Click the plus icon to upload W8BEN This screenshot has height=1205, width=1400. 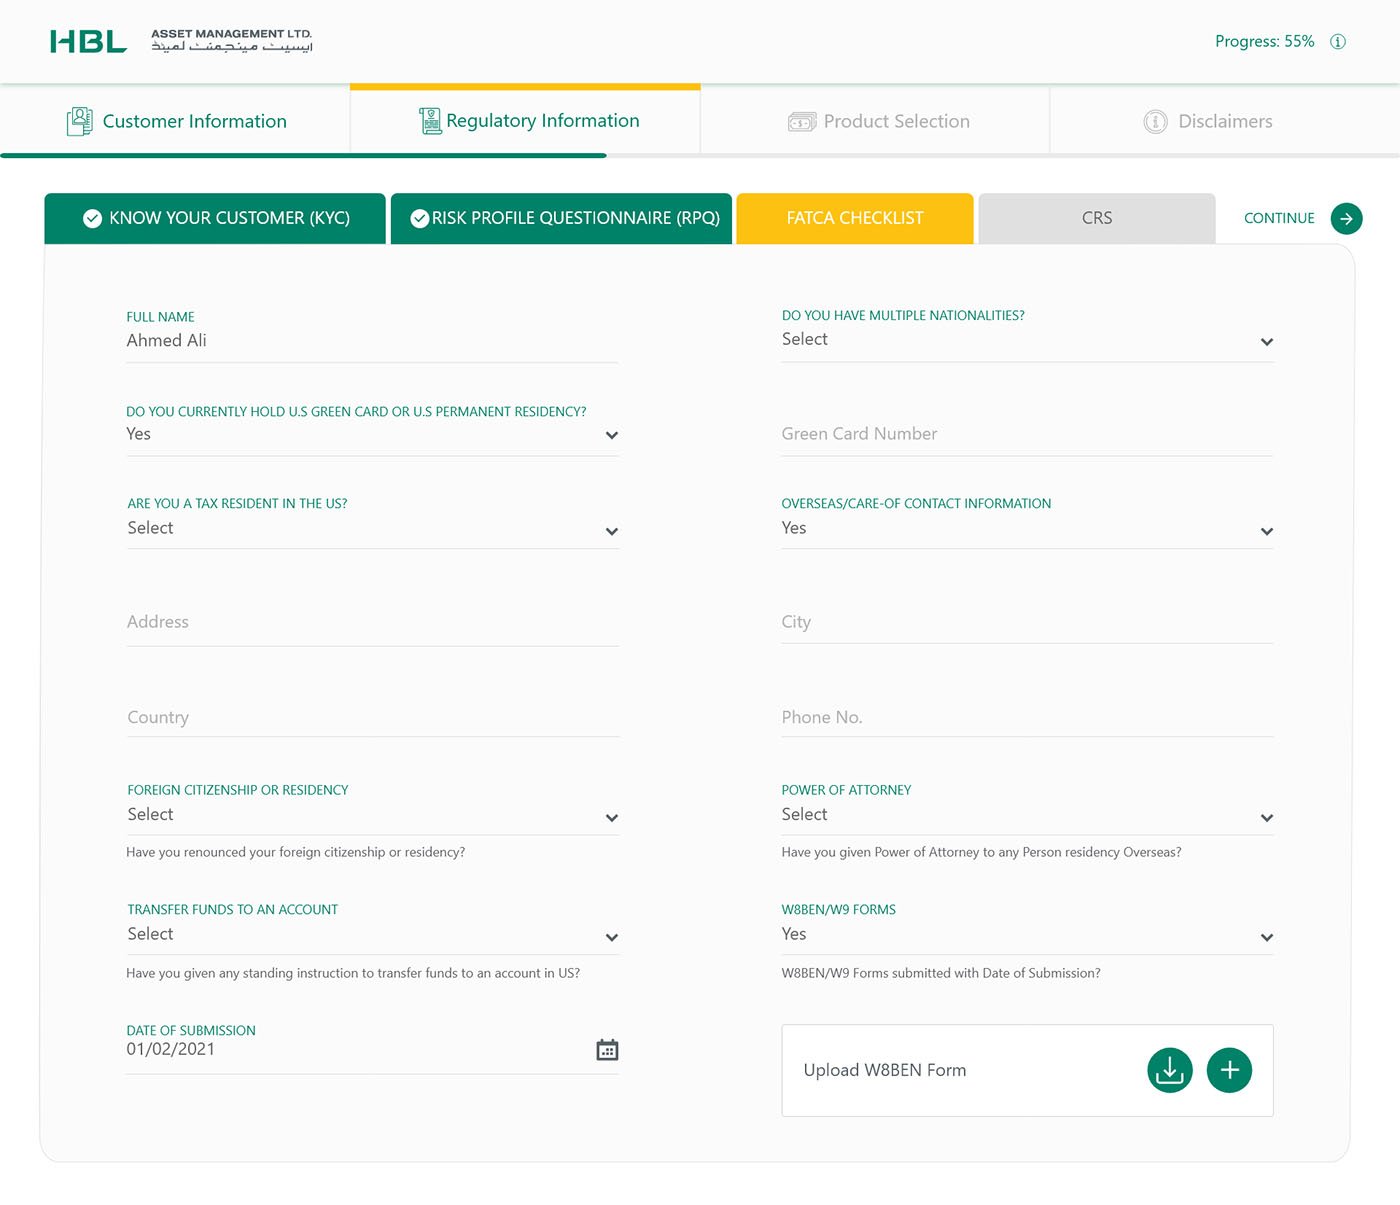[1229, 1070]
